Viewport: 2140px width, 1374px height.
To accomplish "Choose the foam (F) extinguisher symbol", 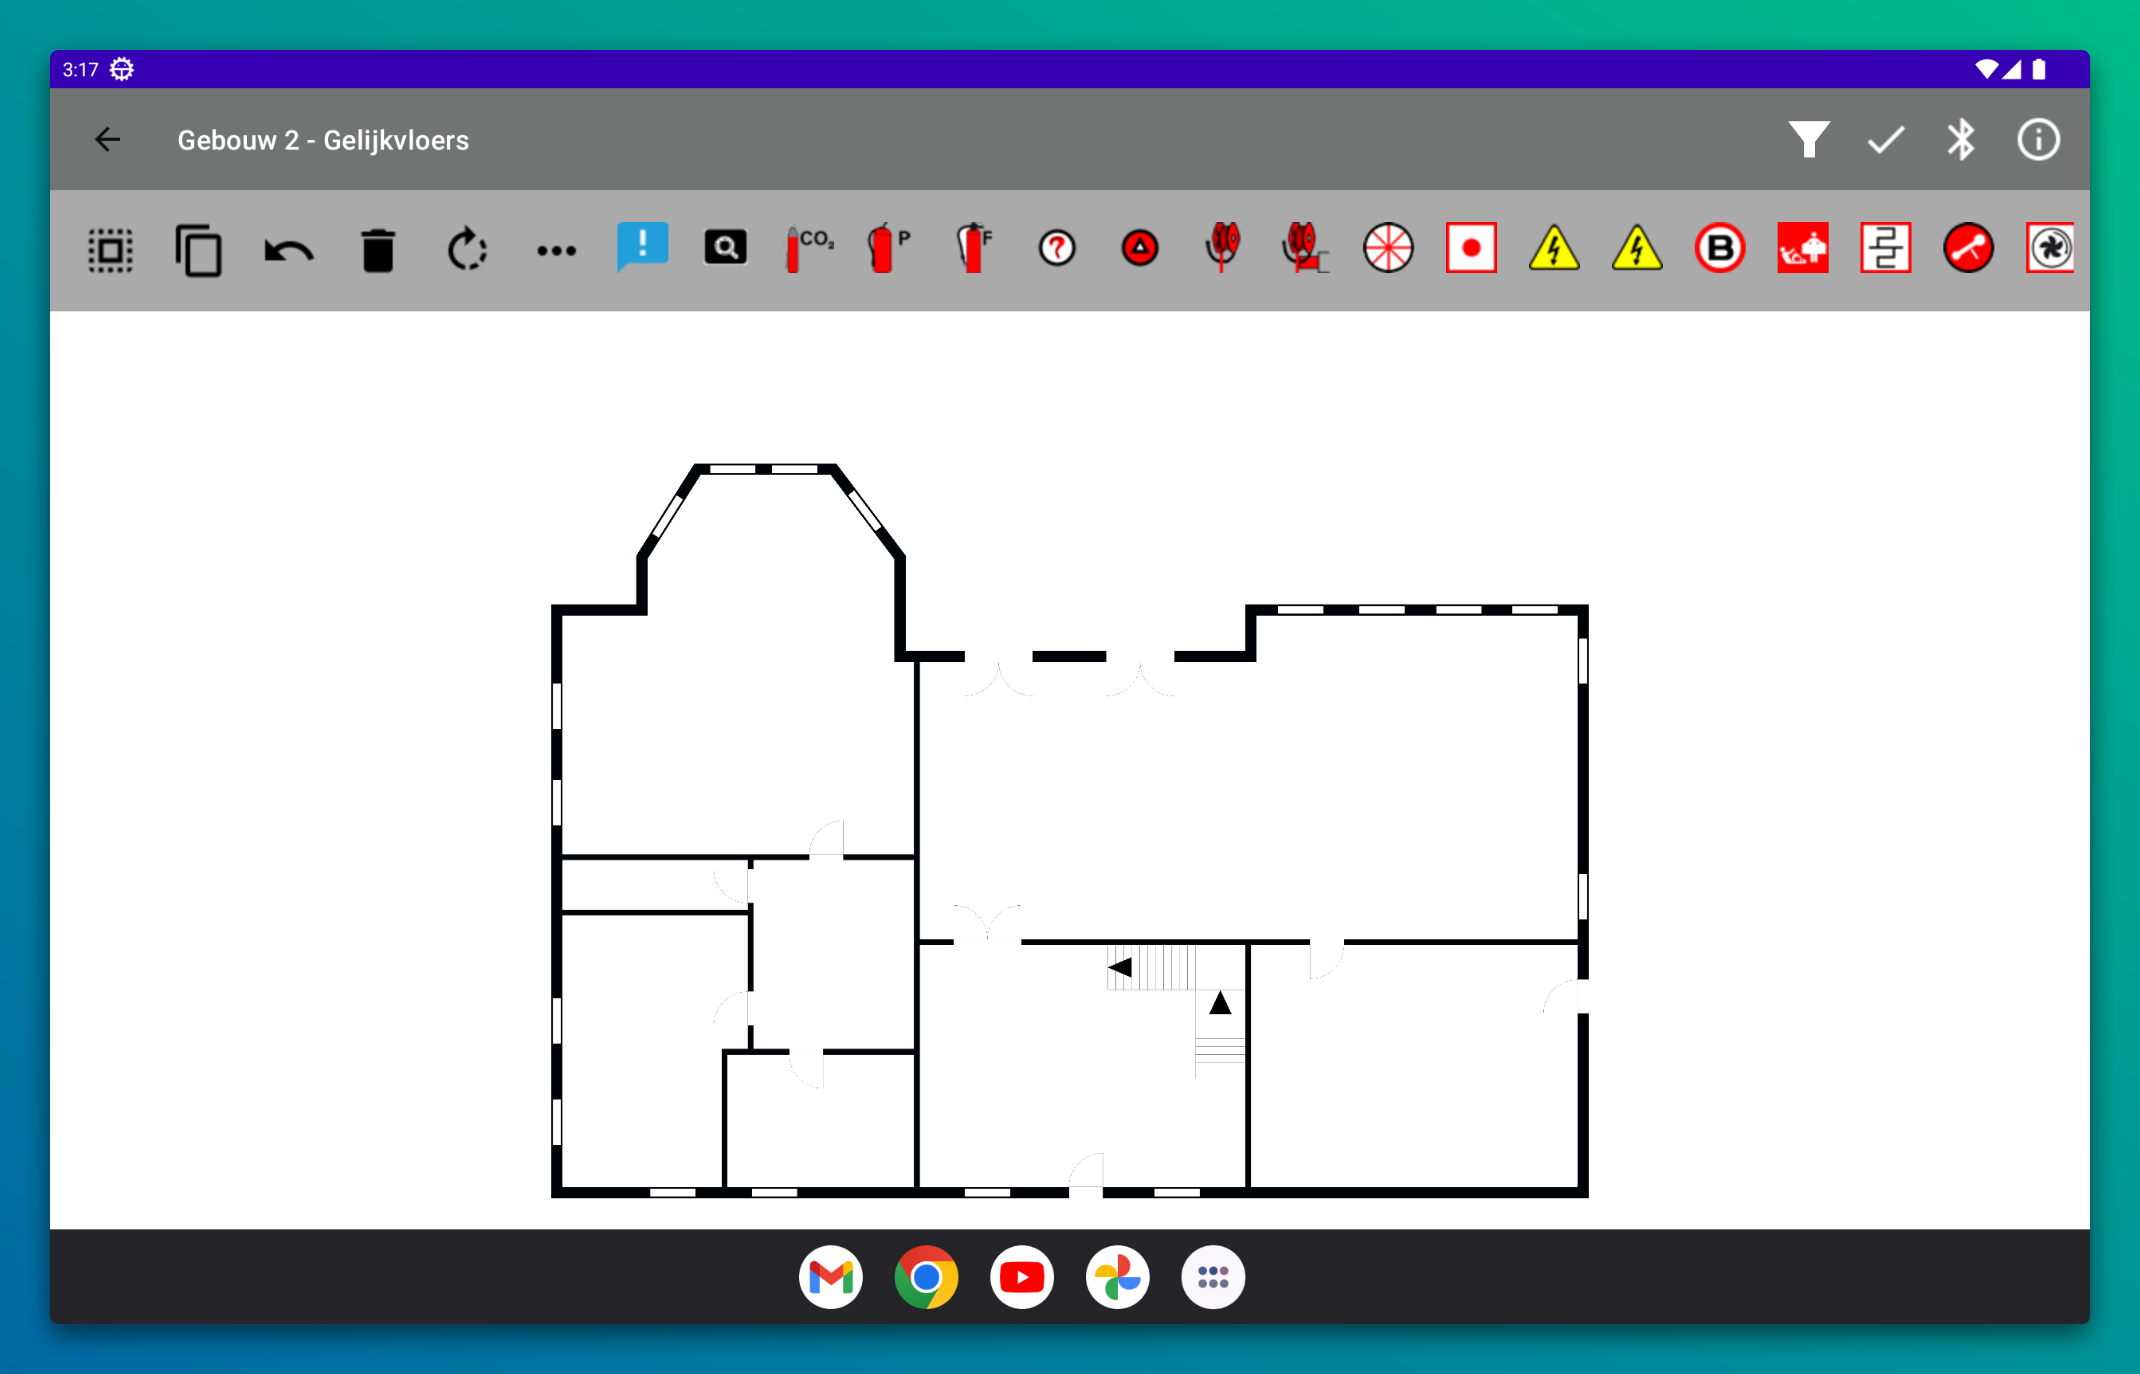I will (x=973, y=248).
